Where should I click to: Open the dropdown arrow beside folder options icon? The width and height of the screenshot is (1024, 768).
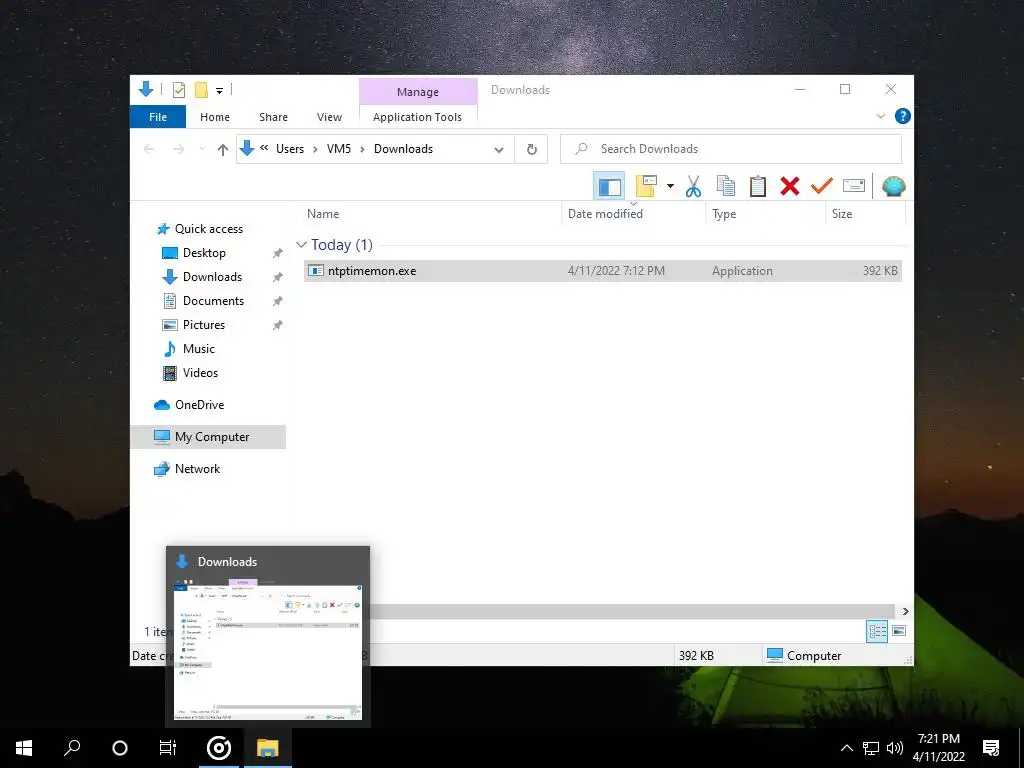click(x=670, y=186)
